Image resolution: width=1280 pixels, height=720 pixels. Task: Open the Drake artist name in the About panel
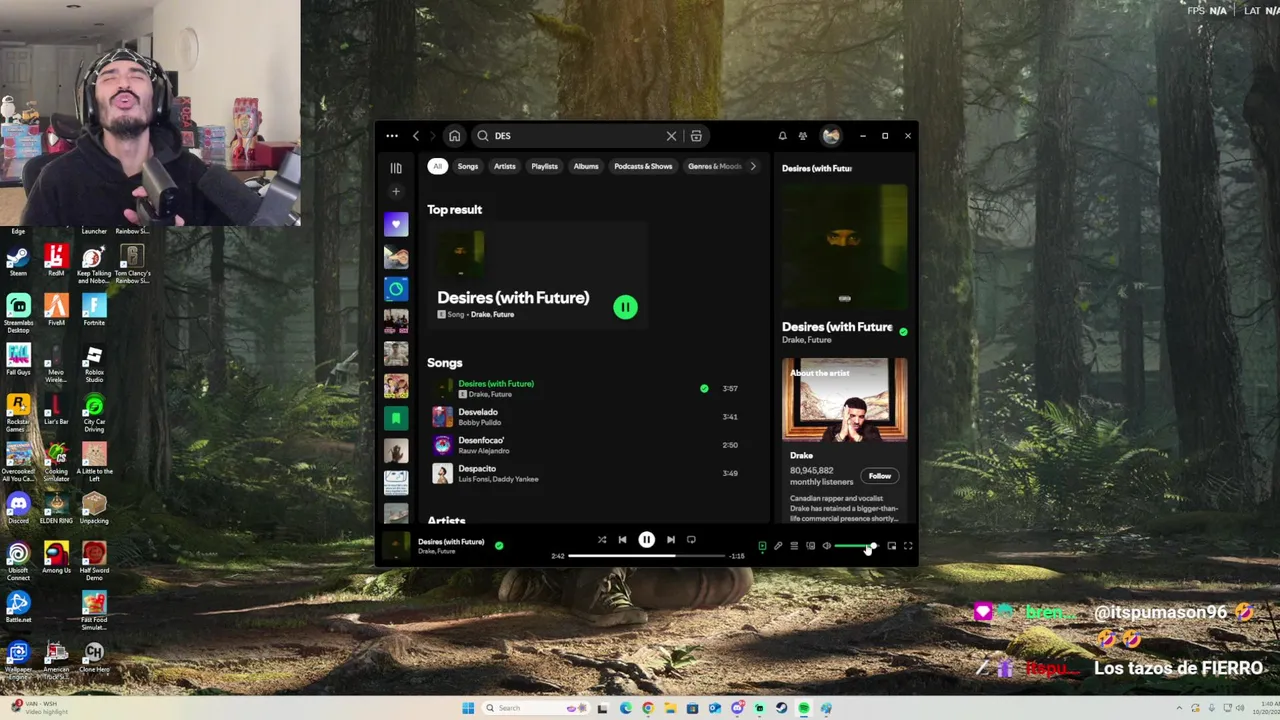(x=801, y=456)
